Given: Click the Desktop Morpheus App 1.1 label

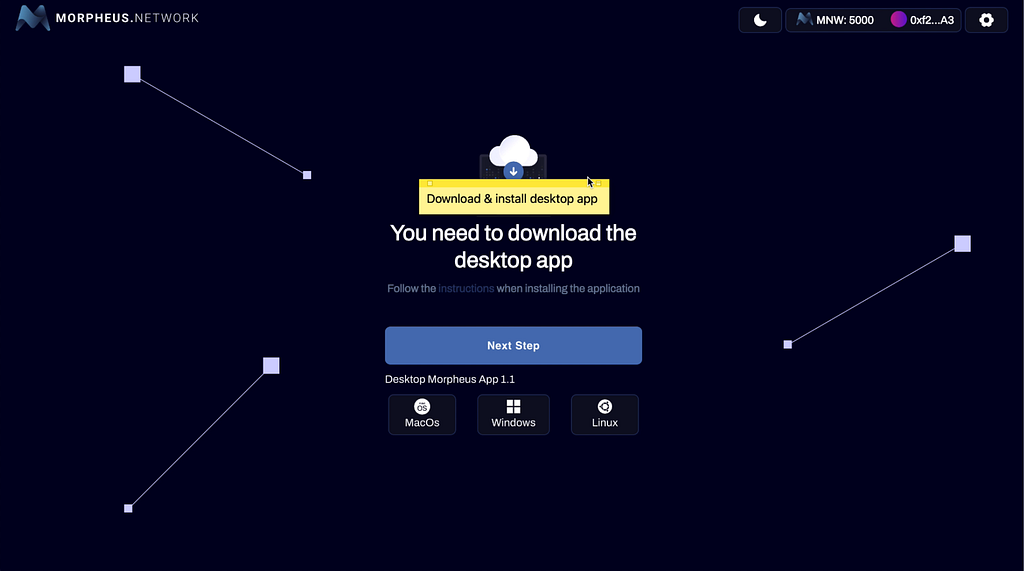Looking at the screenshot, I should [450, 379].
